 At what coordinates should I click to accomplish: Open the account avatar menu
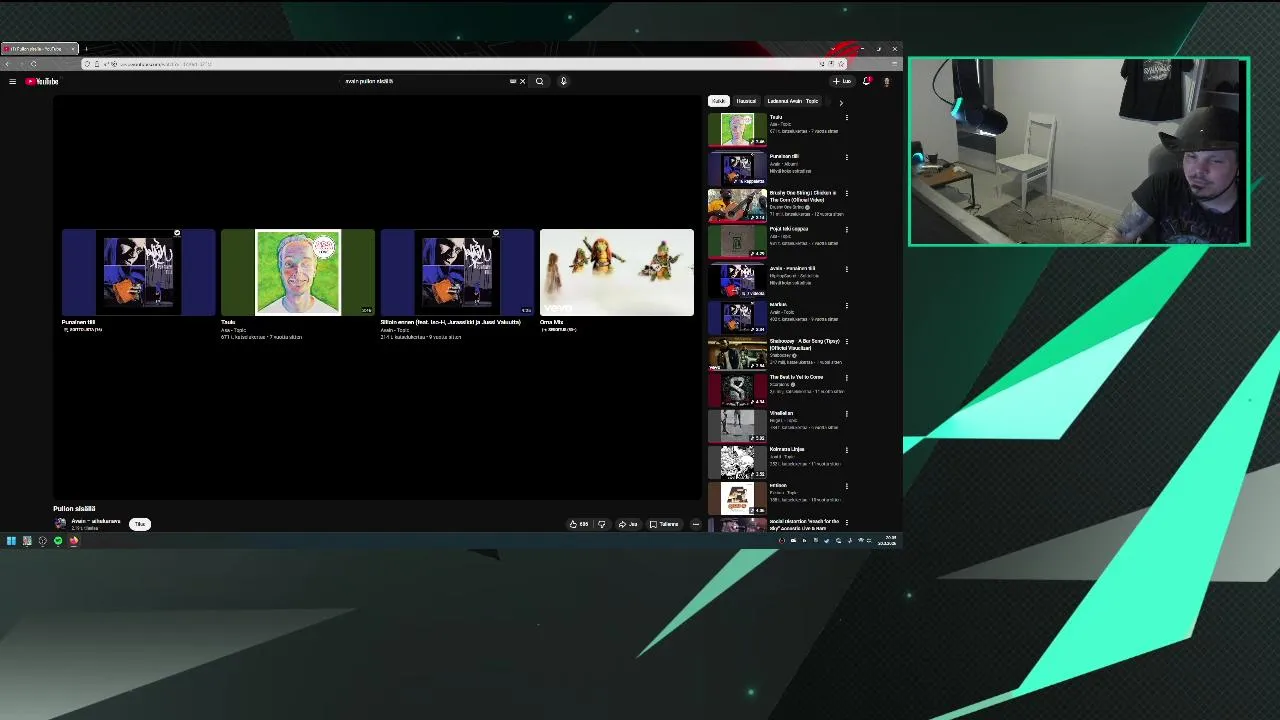(886, 81)
